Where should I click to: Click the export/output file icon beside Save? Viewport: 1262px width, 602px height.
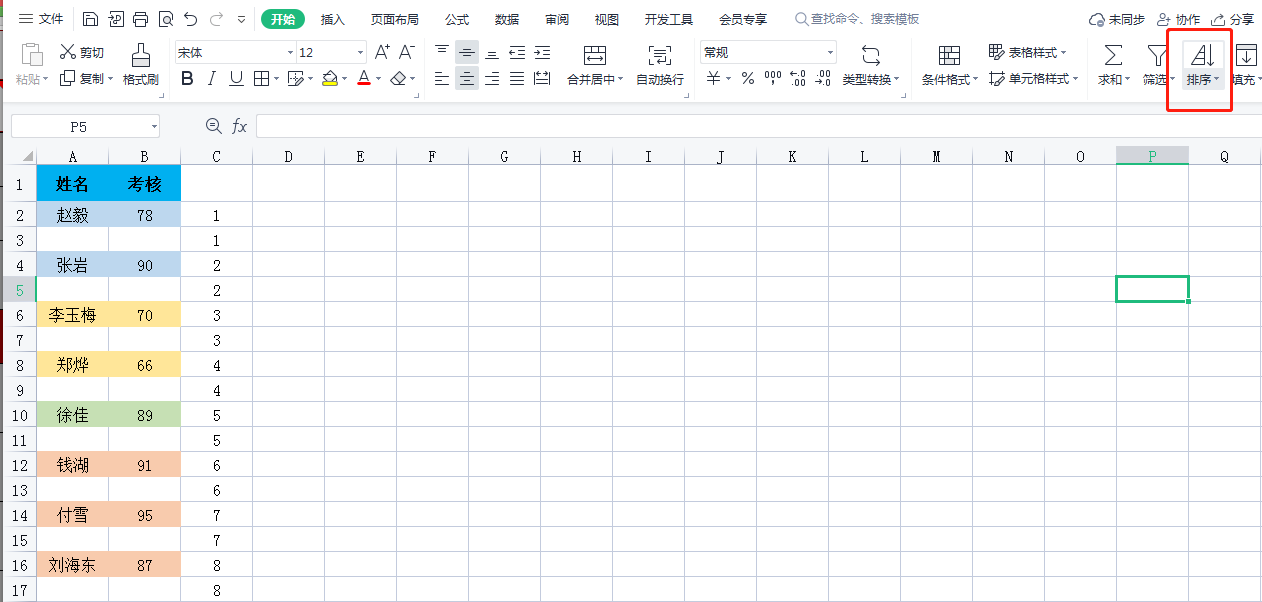click(x=116, y=19)
